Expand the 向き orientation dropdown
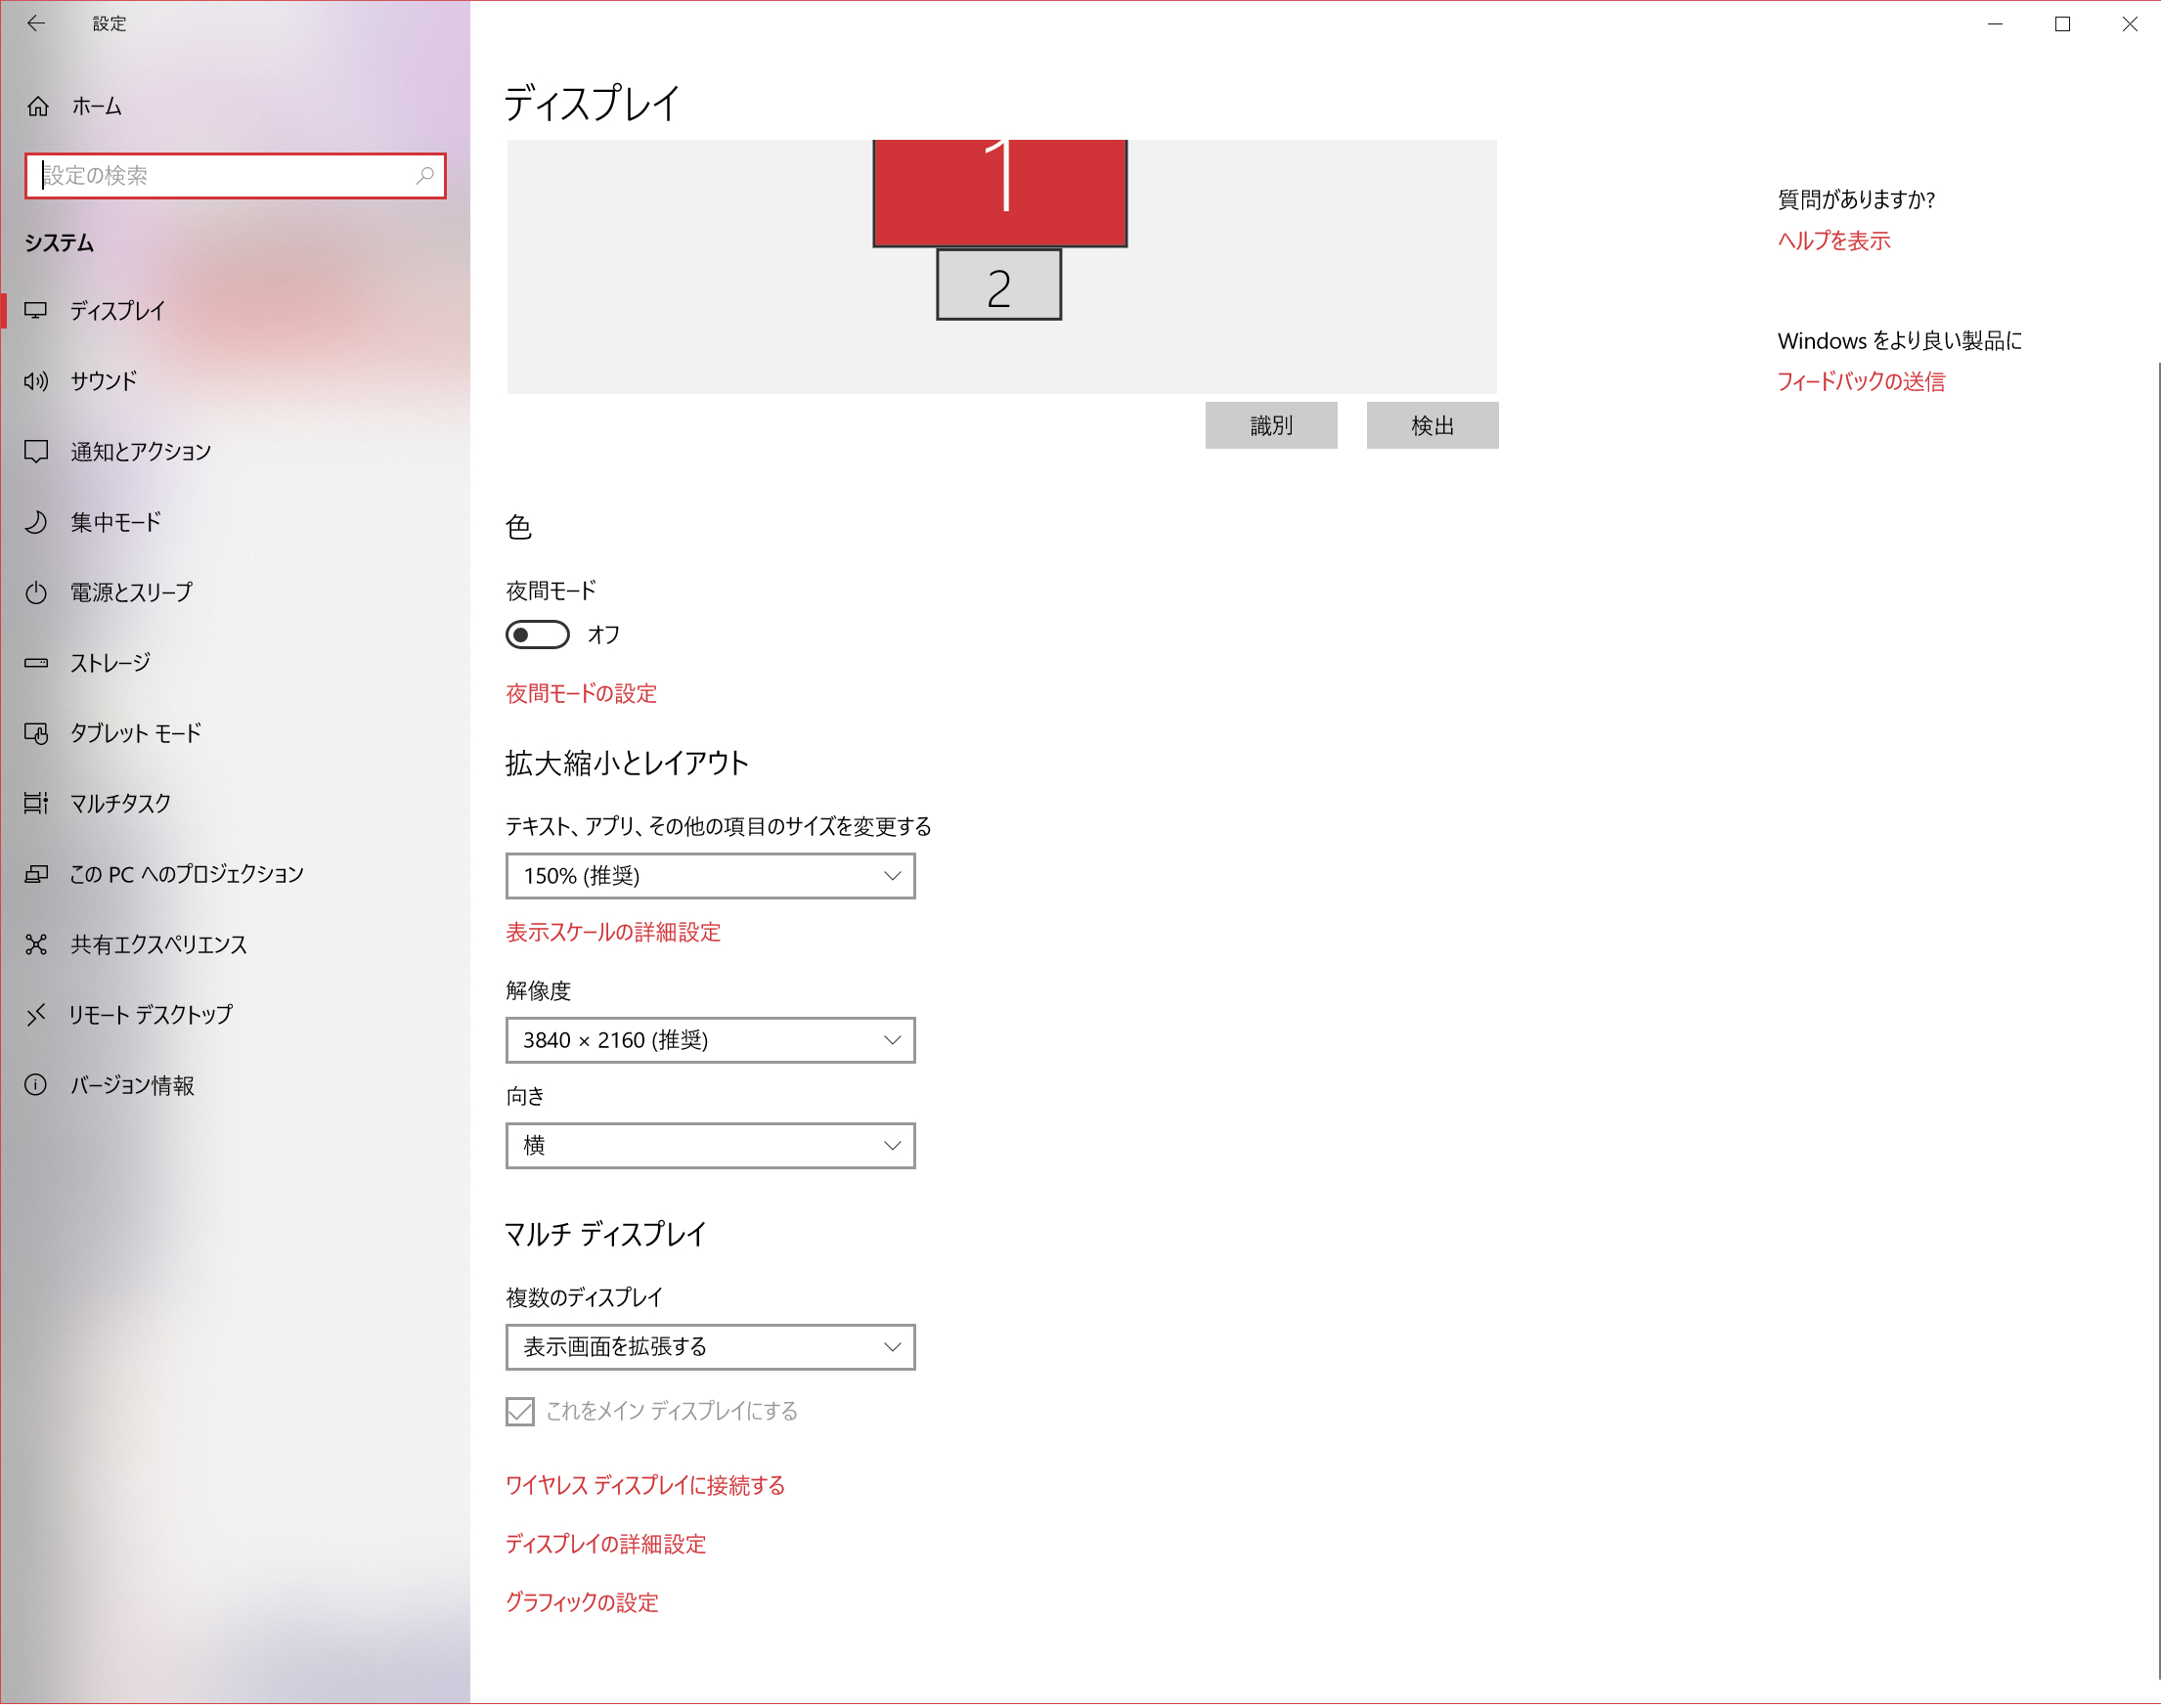2161x1708 pixels. coord(710,1146)
